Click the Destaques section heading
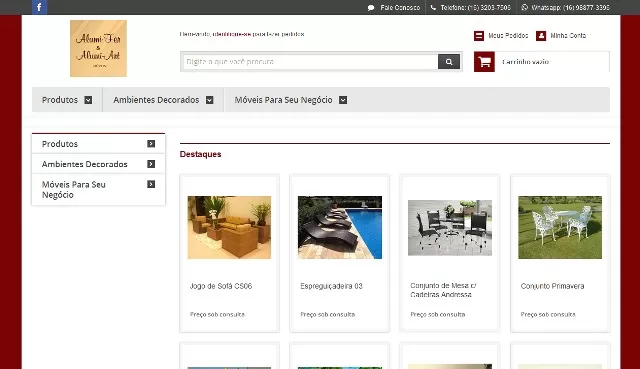The width and height of the screenshot is (640, 369). [200, 154]
